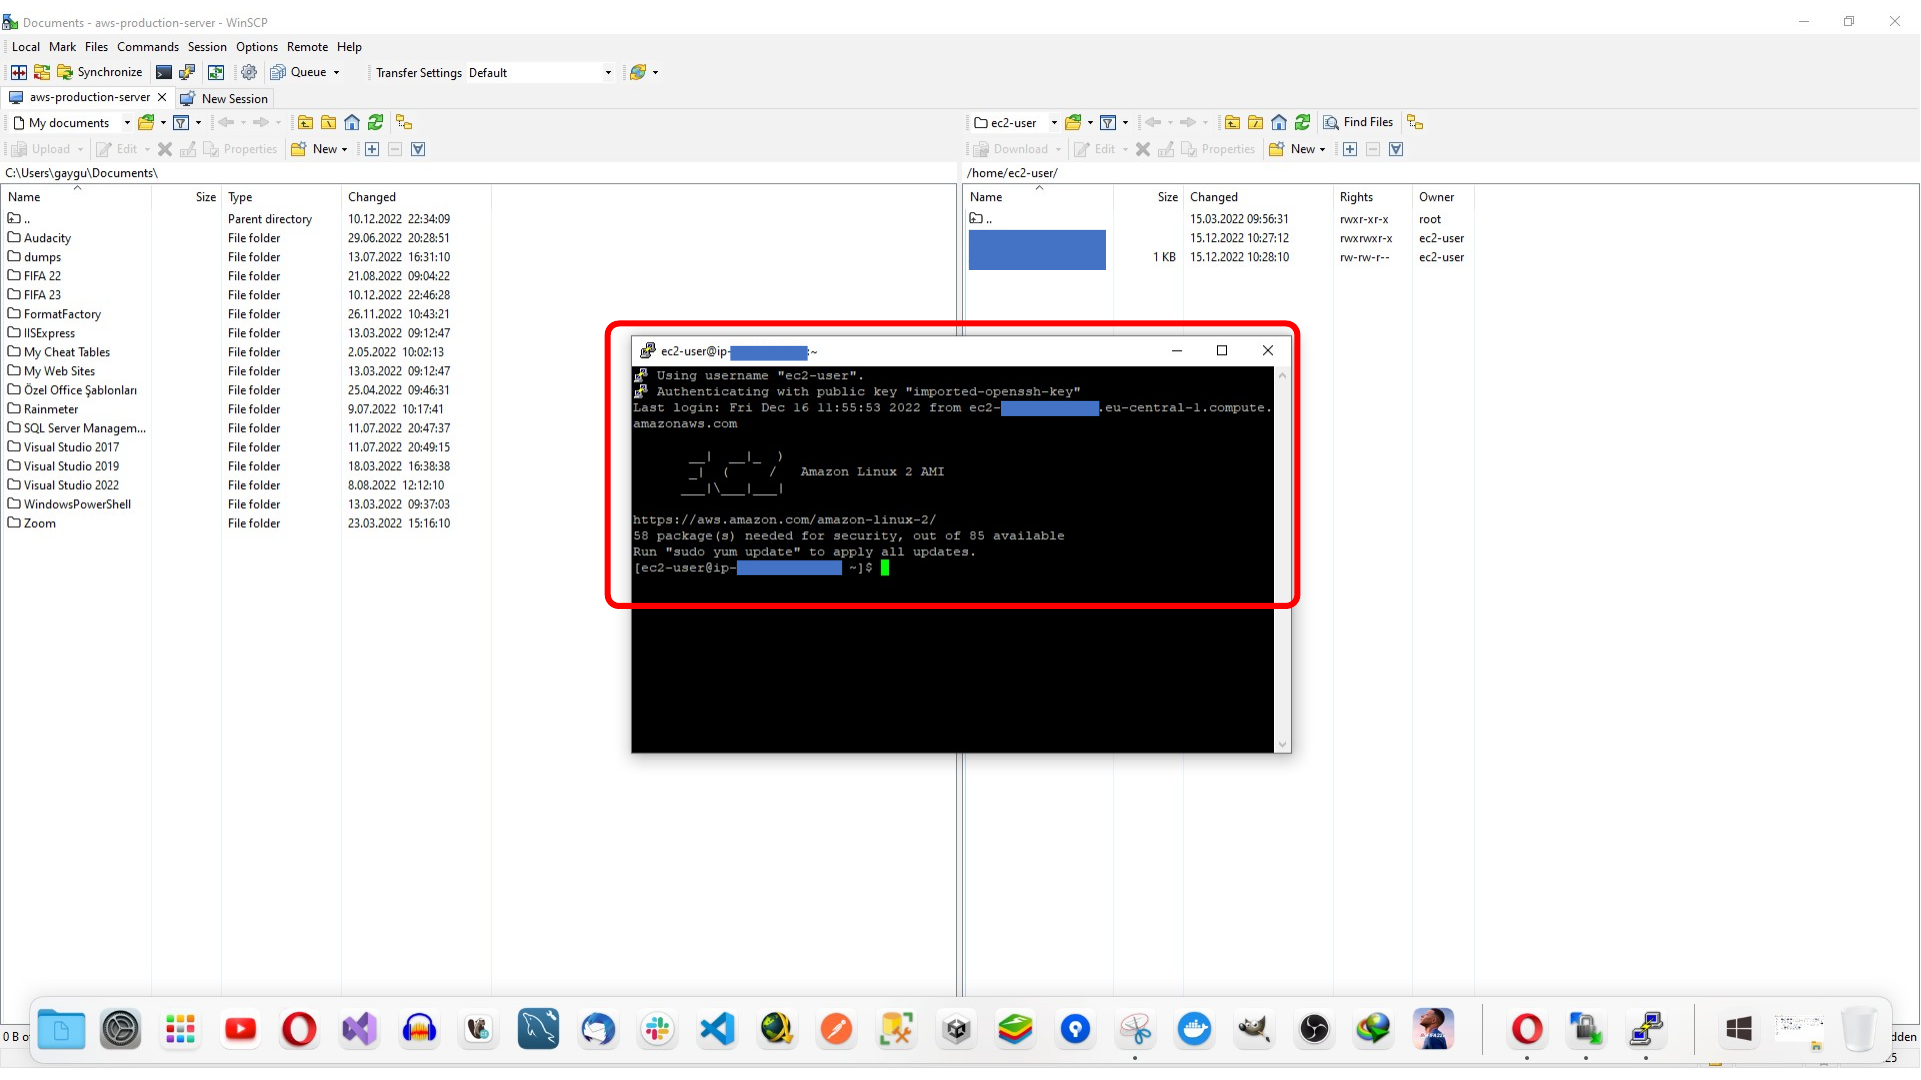Open the terminal console icon in the toolbar
Screen dimensions: 1921x1080
[x=164, y=72]
